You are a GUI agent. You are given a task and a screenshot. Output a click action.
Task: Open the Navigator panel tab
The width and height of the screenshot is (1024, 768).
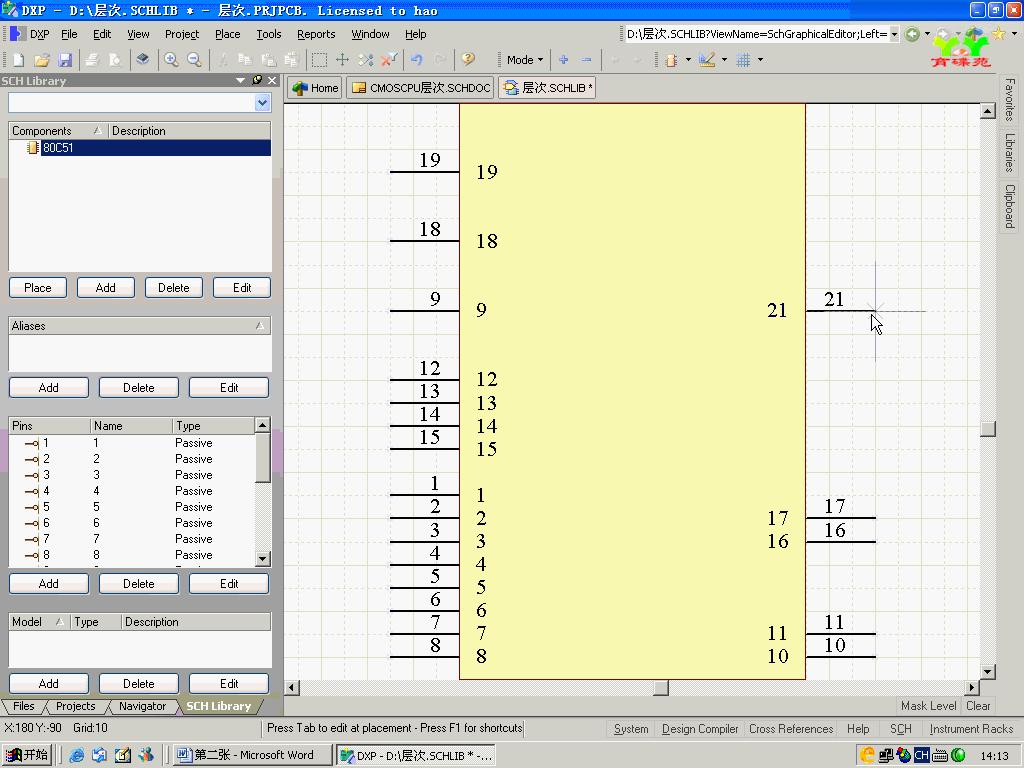click(142, 706)
